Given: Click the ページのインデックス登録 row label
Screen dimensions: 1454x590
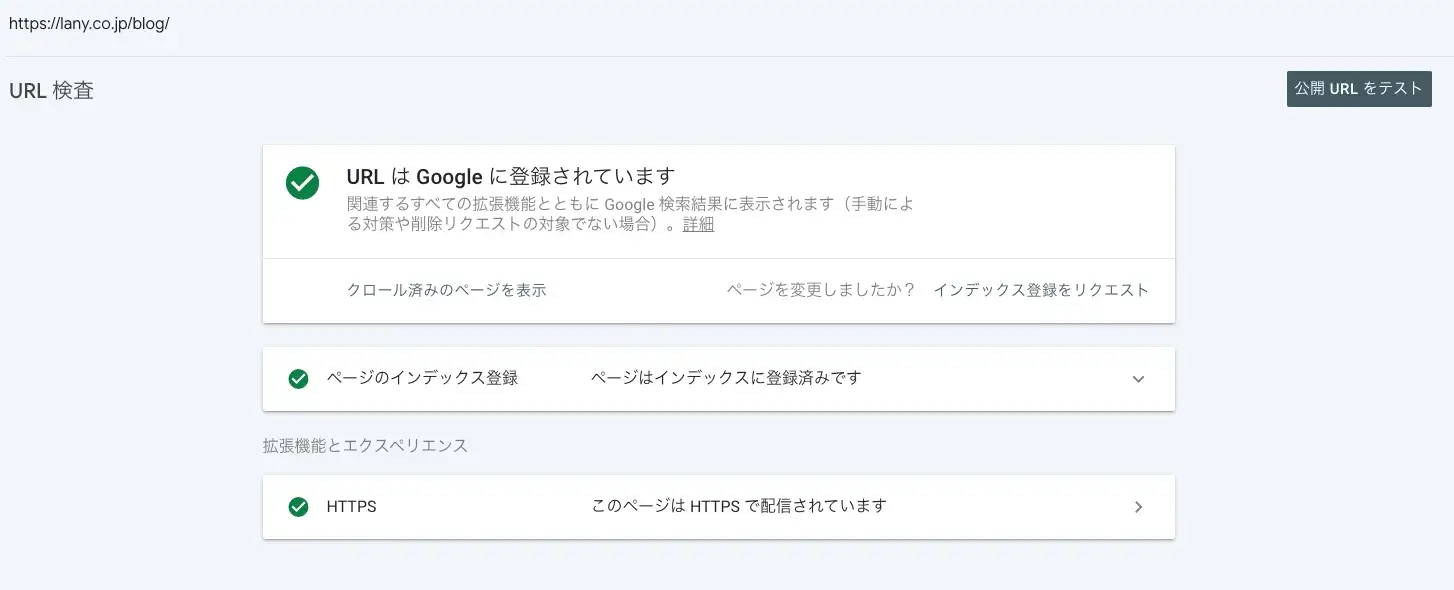Looking at the screenshot, I should (x=422, y=378).
